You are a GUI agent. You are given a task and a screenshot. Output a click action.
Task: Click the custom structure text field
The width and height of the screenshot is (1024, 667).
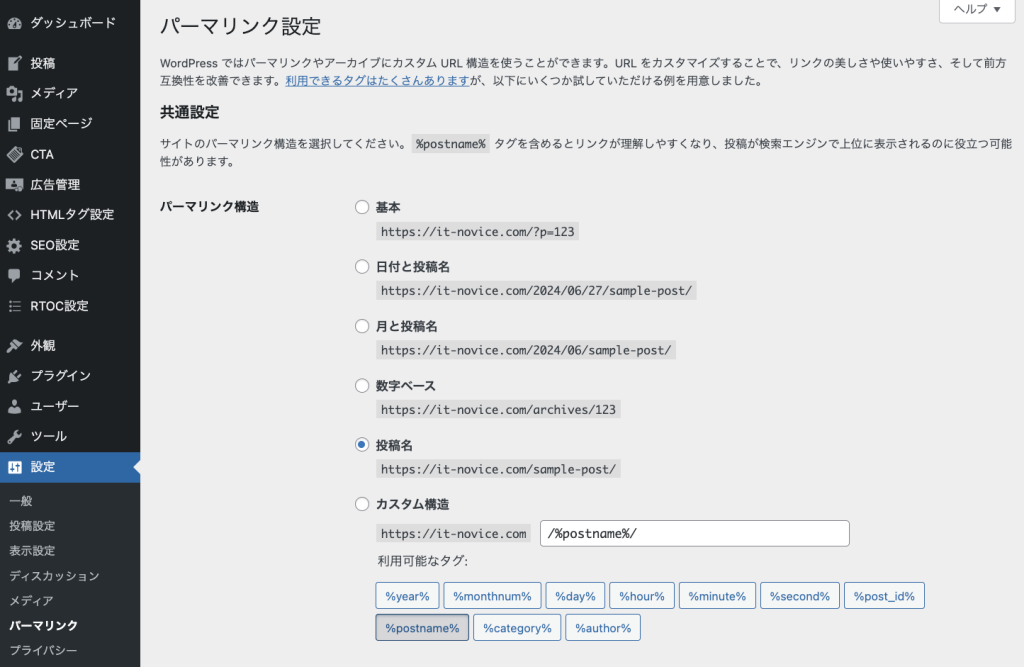pyautogui.click(x=694, y=534)
